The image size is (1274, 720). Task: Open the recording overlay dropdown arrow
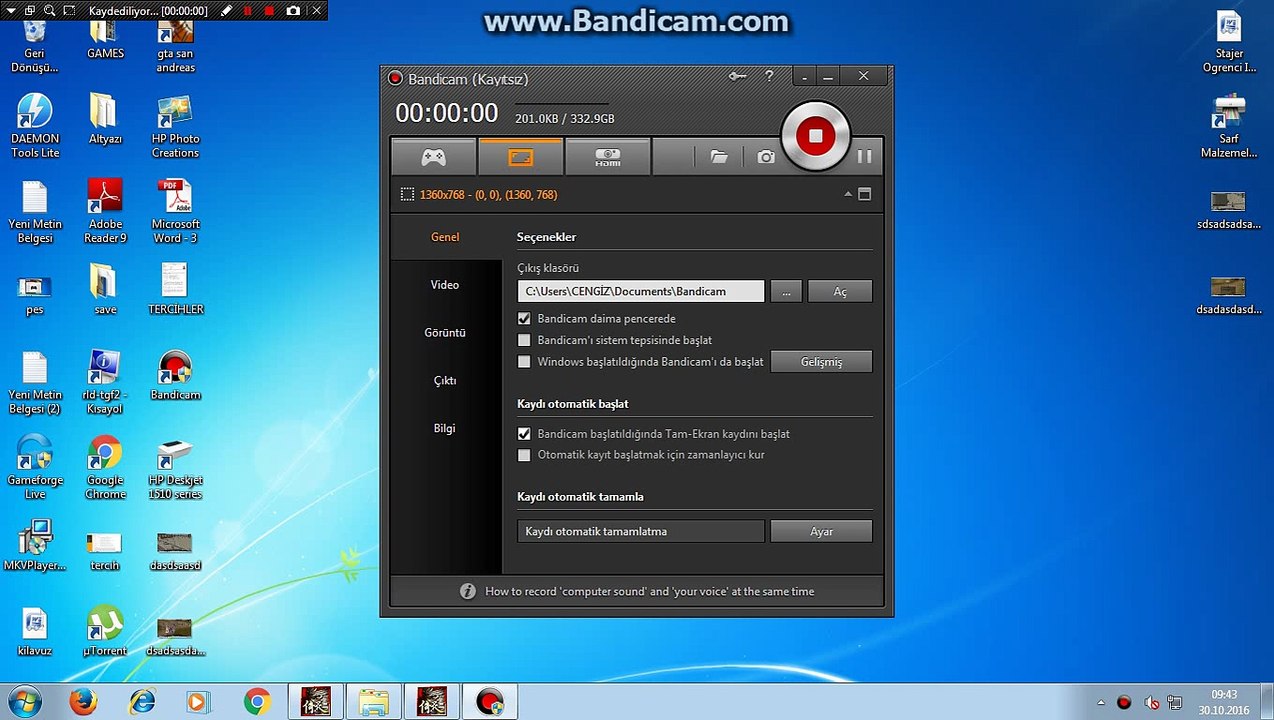(x=9, y=10)
